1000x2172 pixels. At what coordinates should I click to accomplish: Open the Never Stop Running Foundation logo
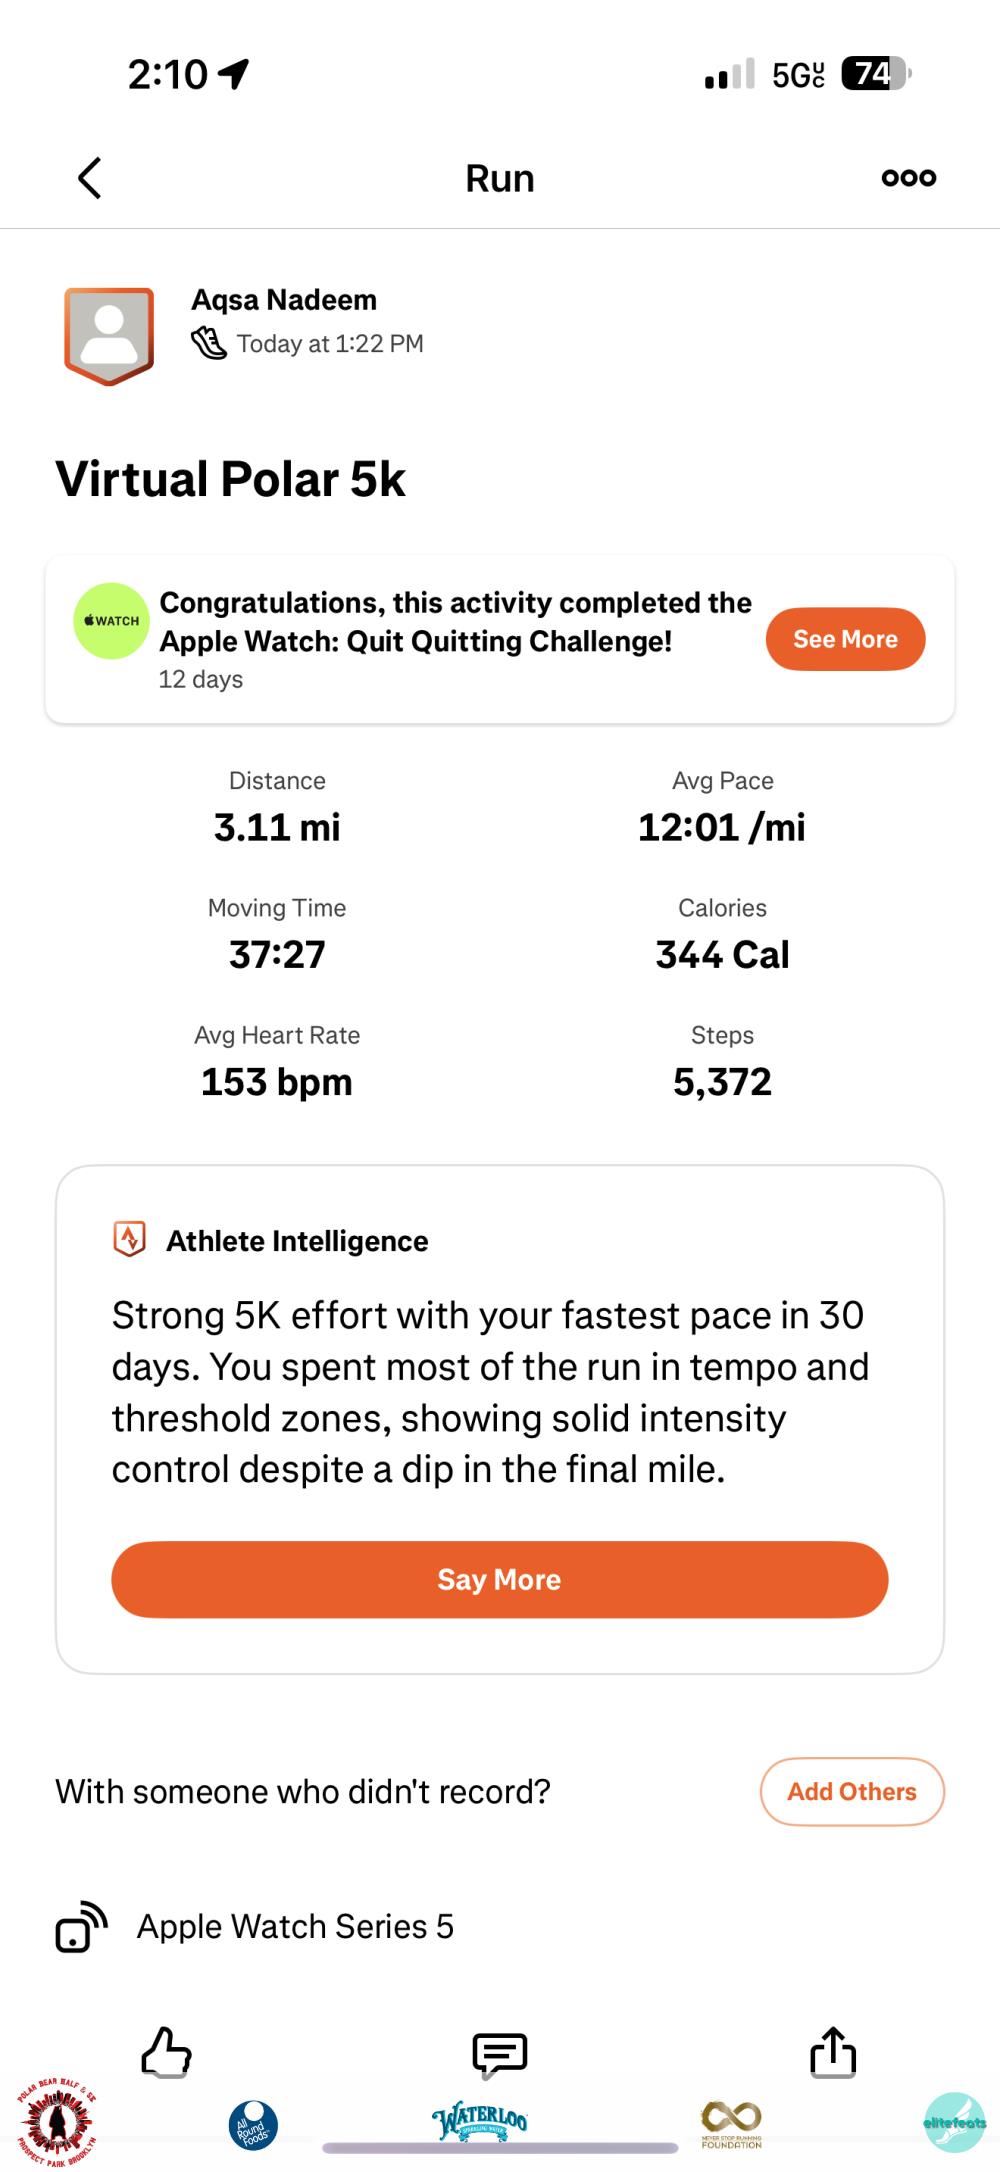coord(731,2124)
